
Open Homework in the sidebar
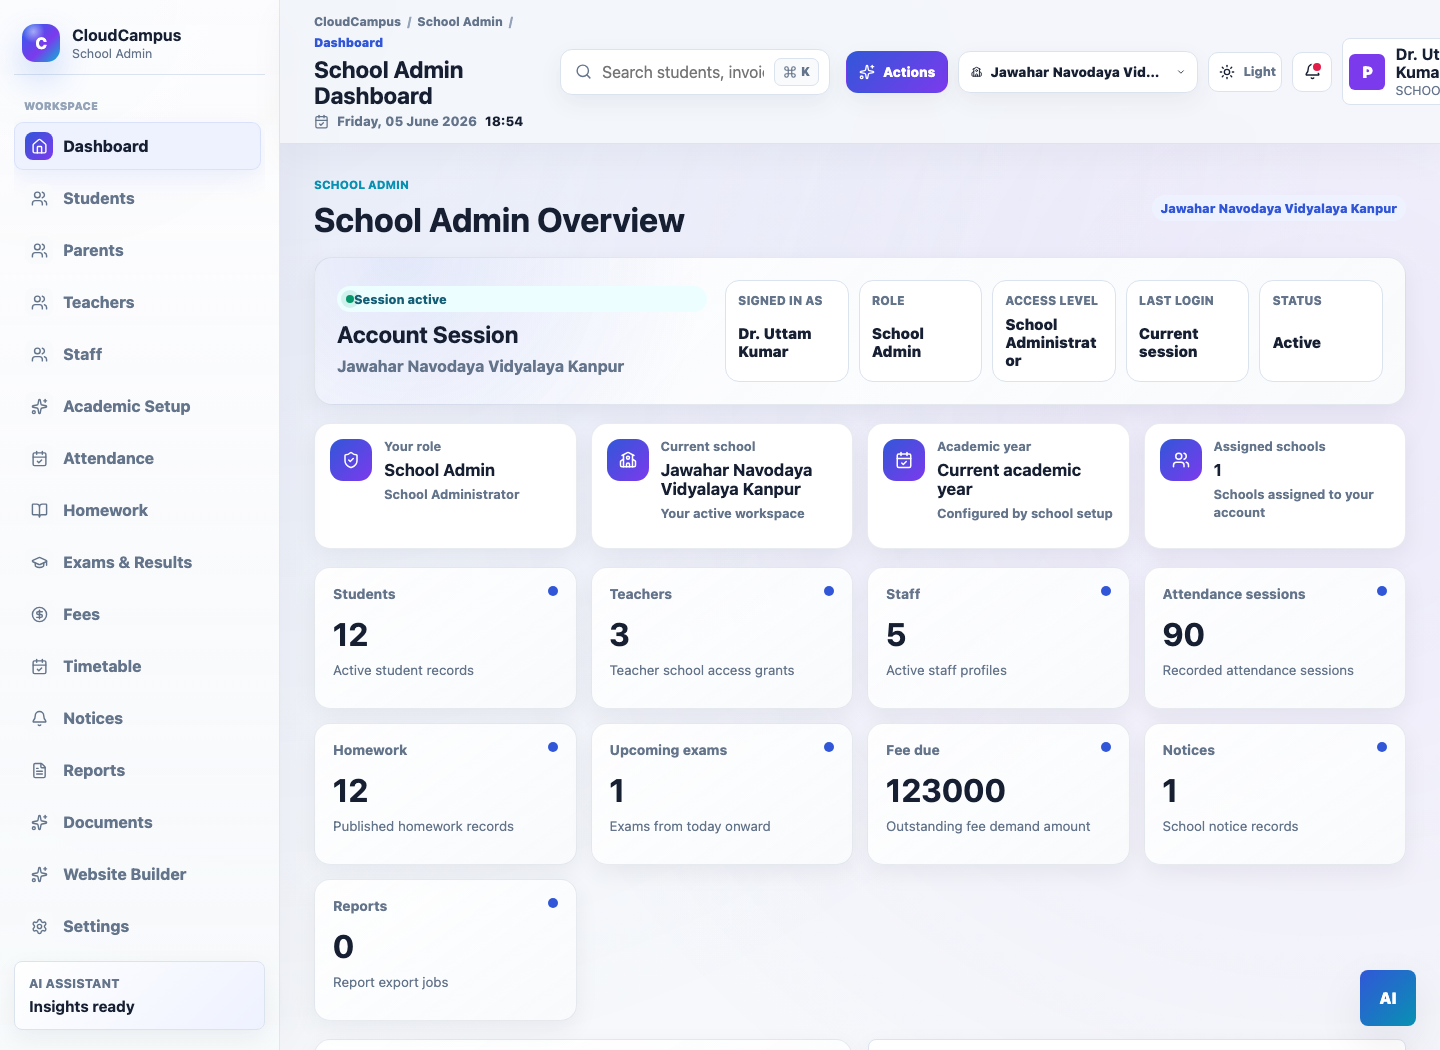pos(138,510)
